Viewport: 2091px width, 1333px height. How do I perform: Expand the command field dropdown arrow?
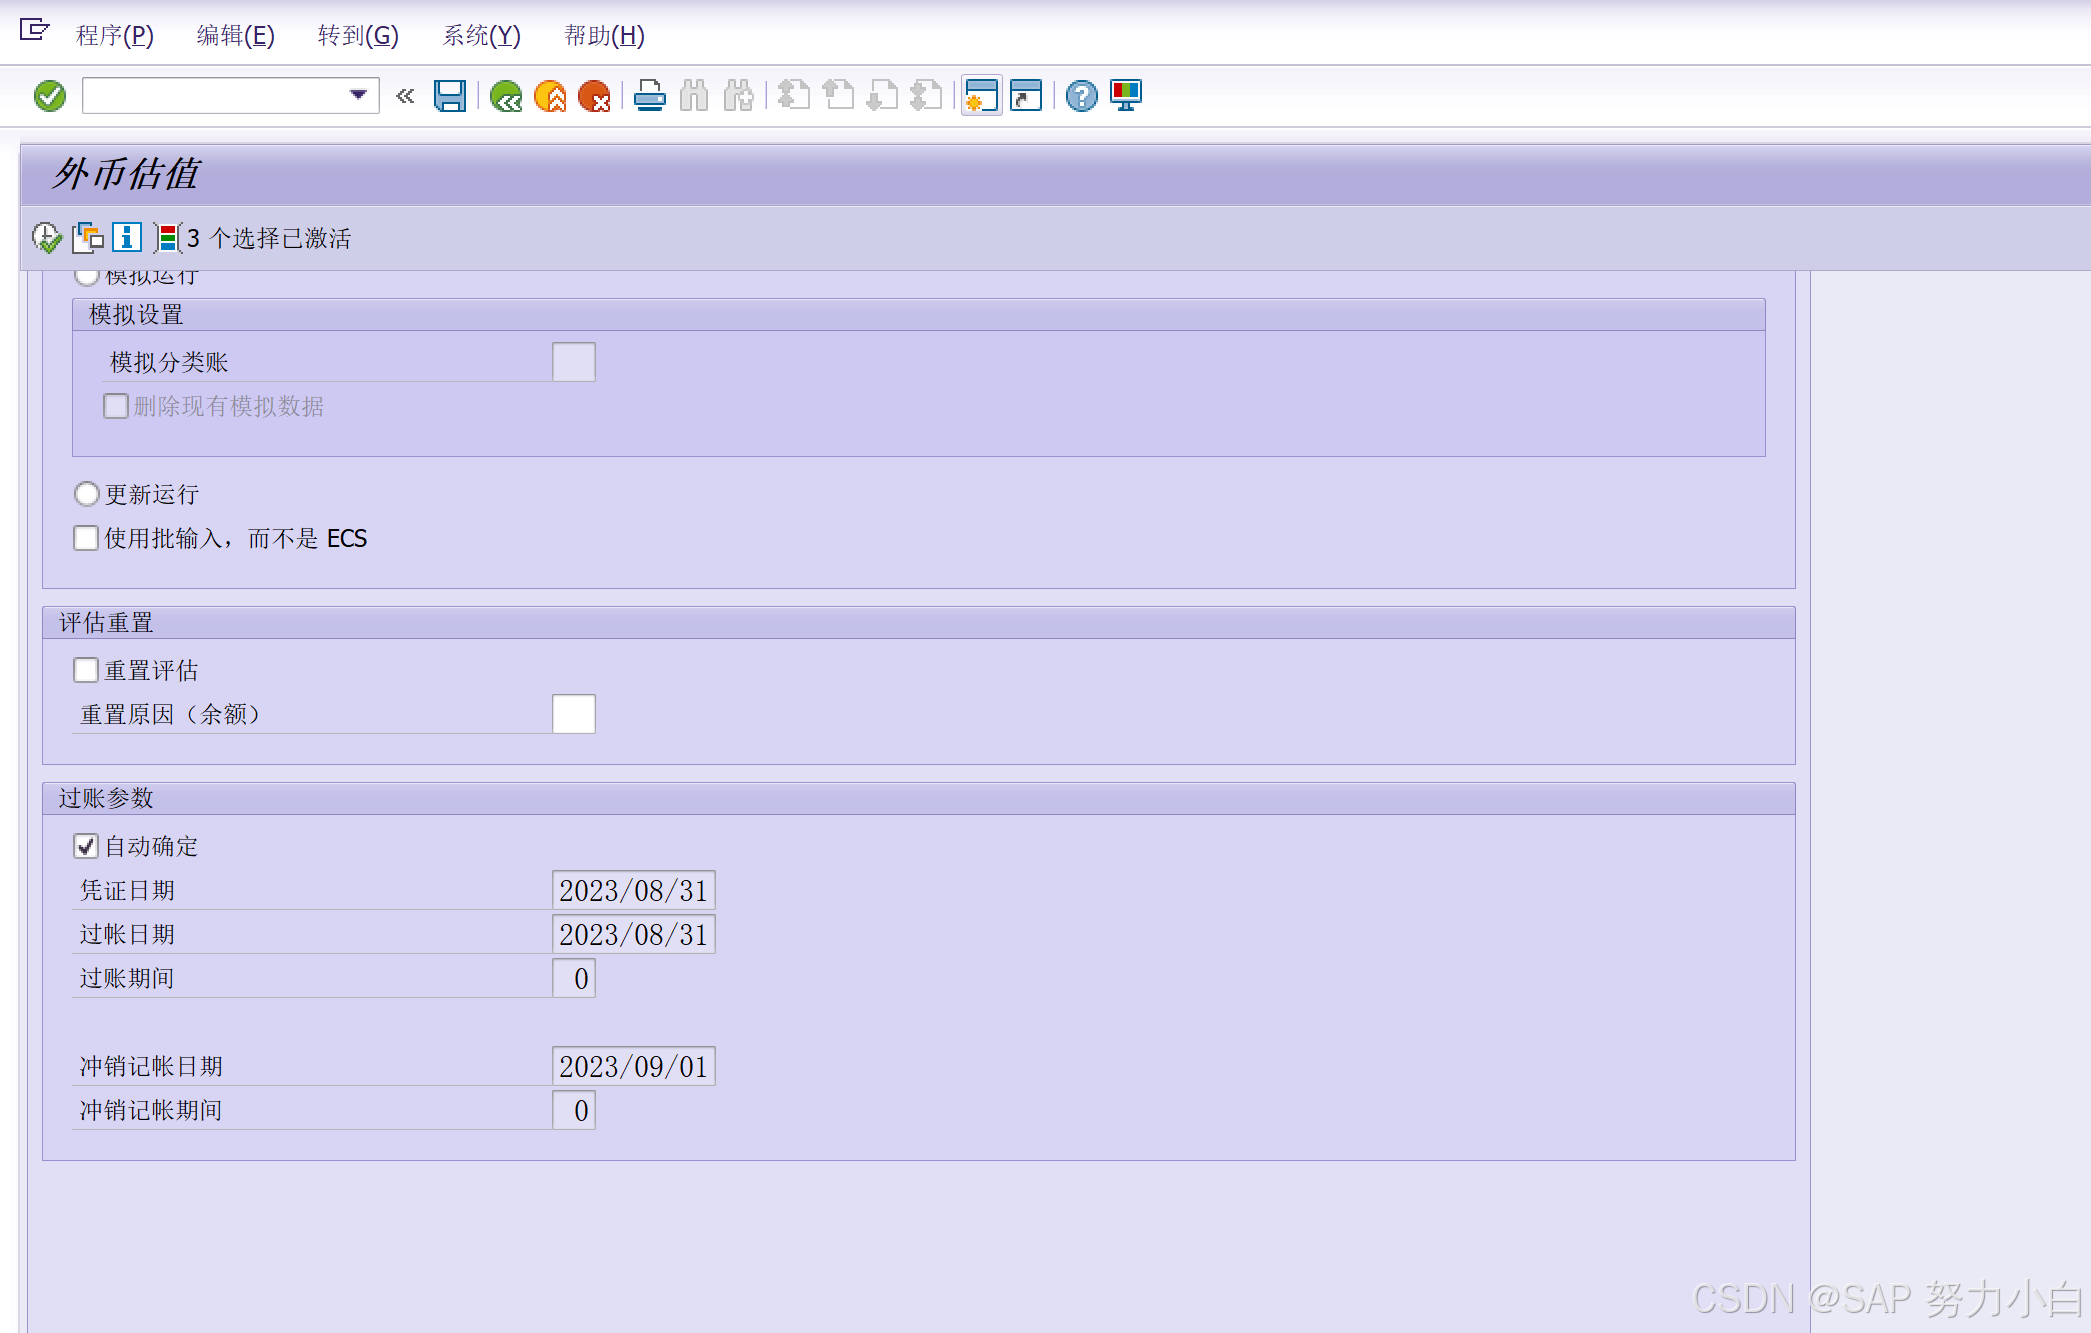[358, 95]
